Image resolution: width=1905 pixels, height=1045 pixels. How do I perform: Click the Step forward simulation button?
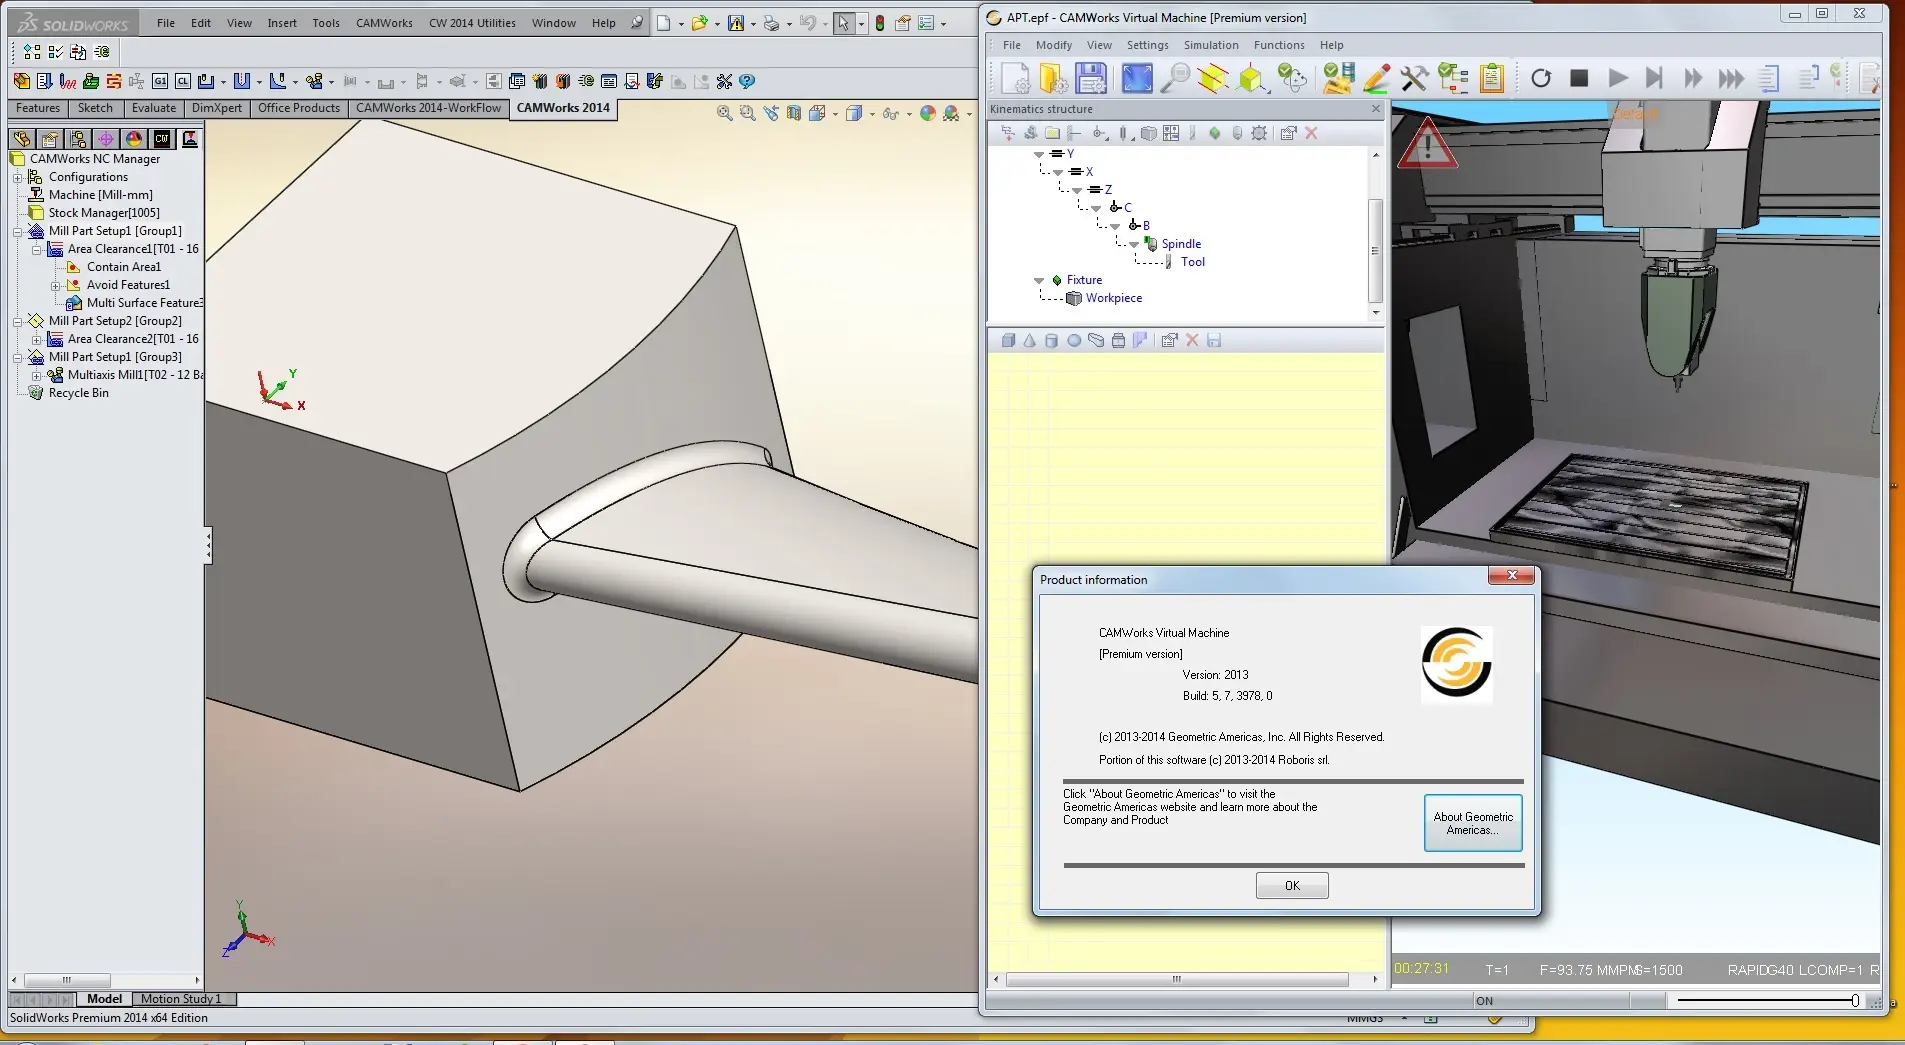pyautogui.click(x=1654, y=78)
